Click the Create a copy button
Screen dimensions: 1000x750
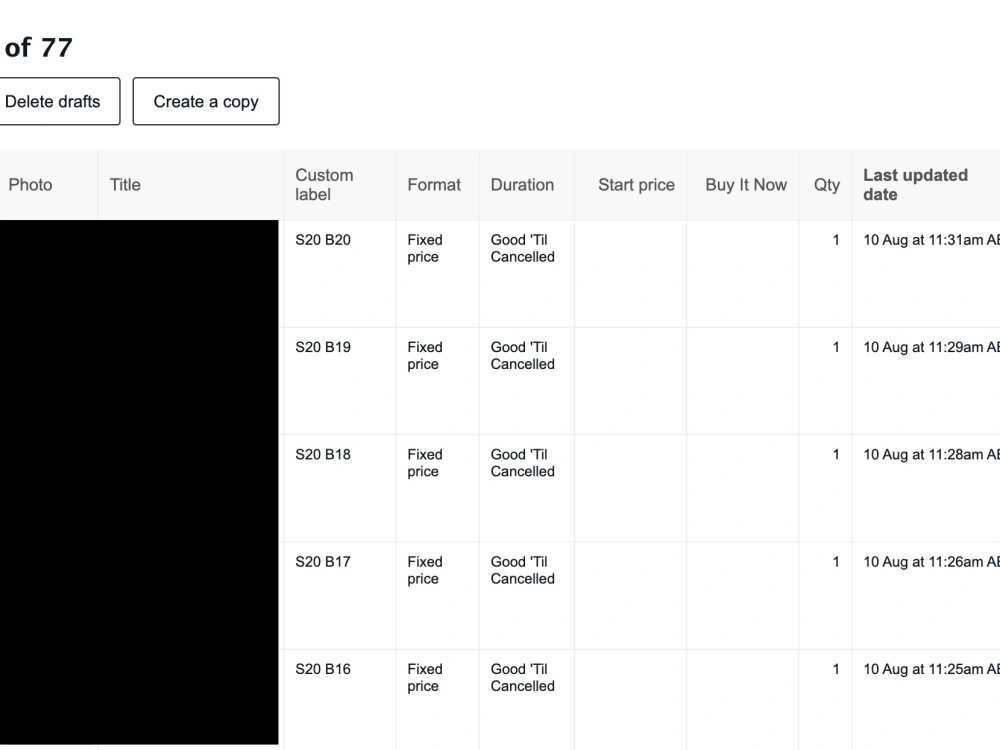tap(205, 101)
